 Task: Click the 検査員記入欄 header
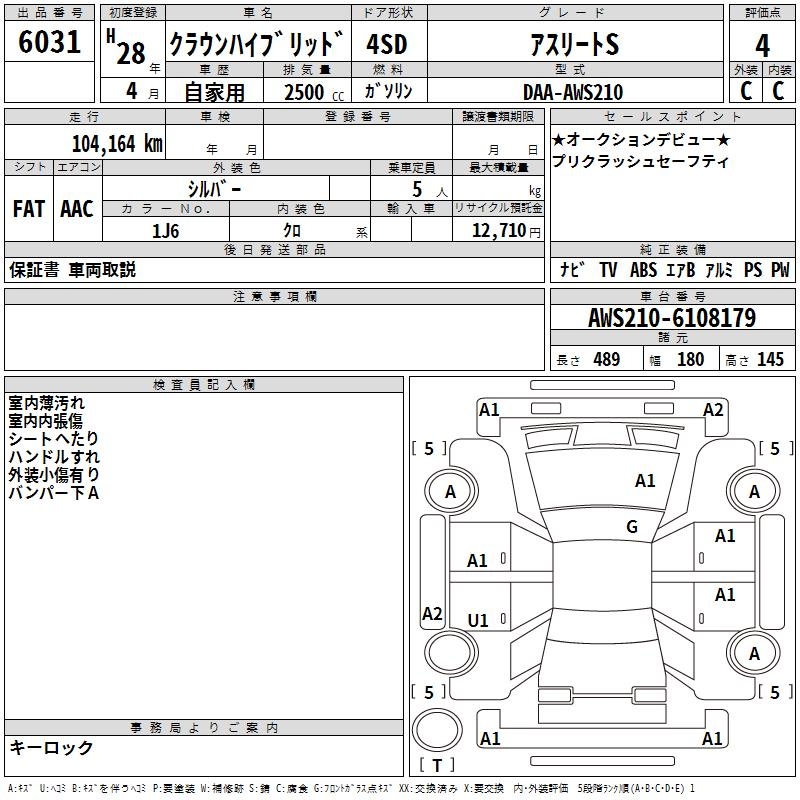pos(204,385)
